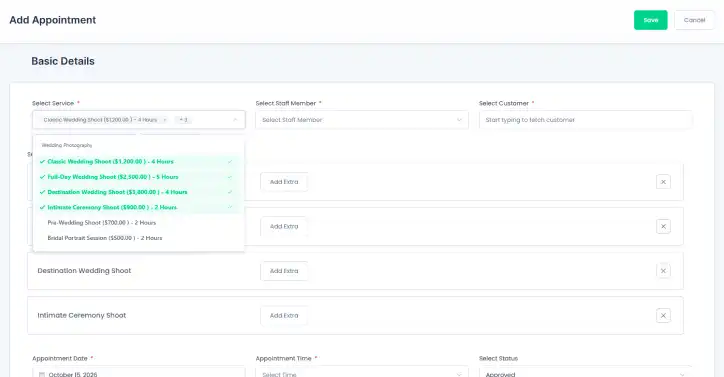Screen dimensions: 724x377
Task: Open the Appointment Time dropdown
Action: coord(362,372)
